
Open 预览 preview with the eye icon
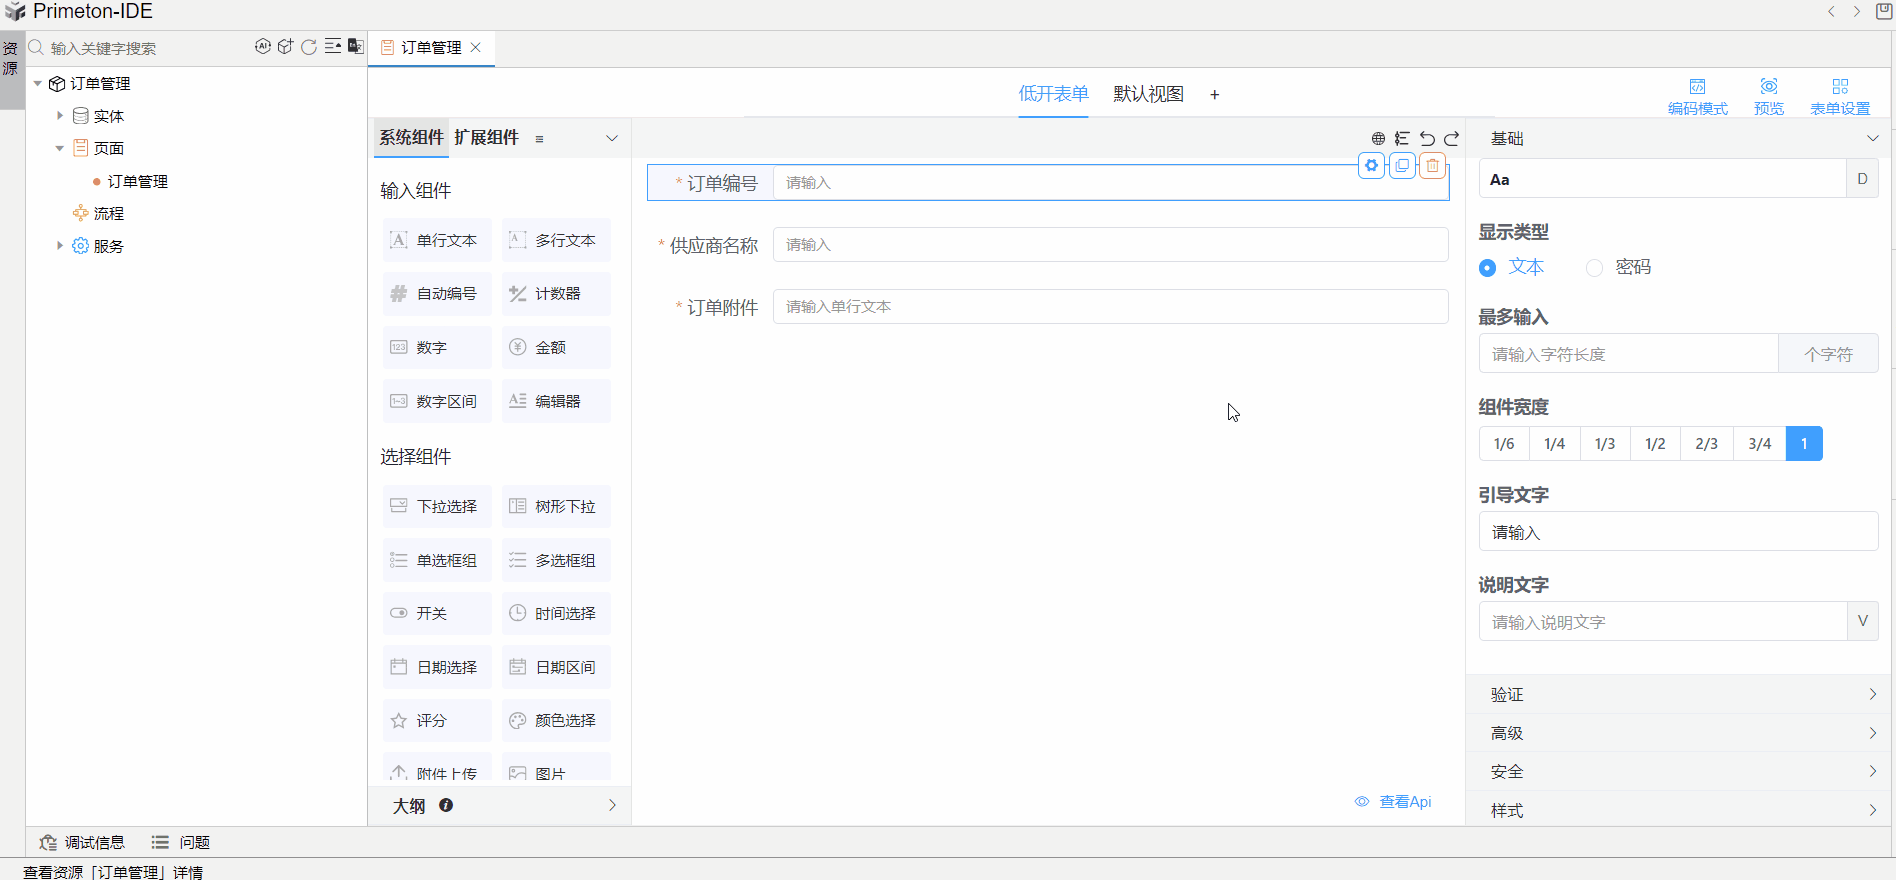click(1768, 95)
